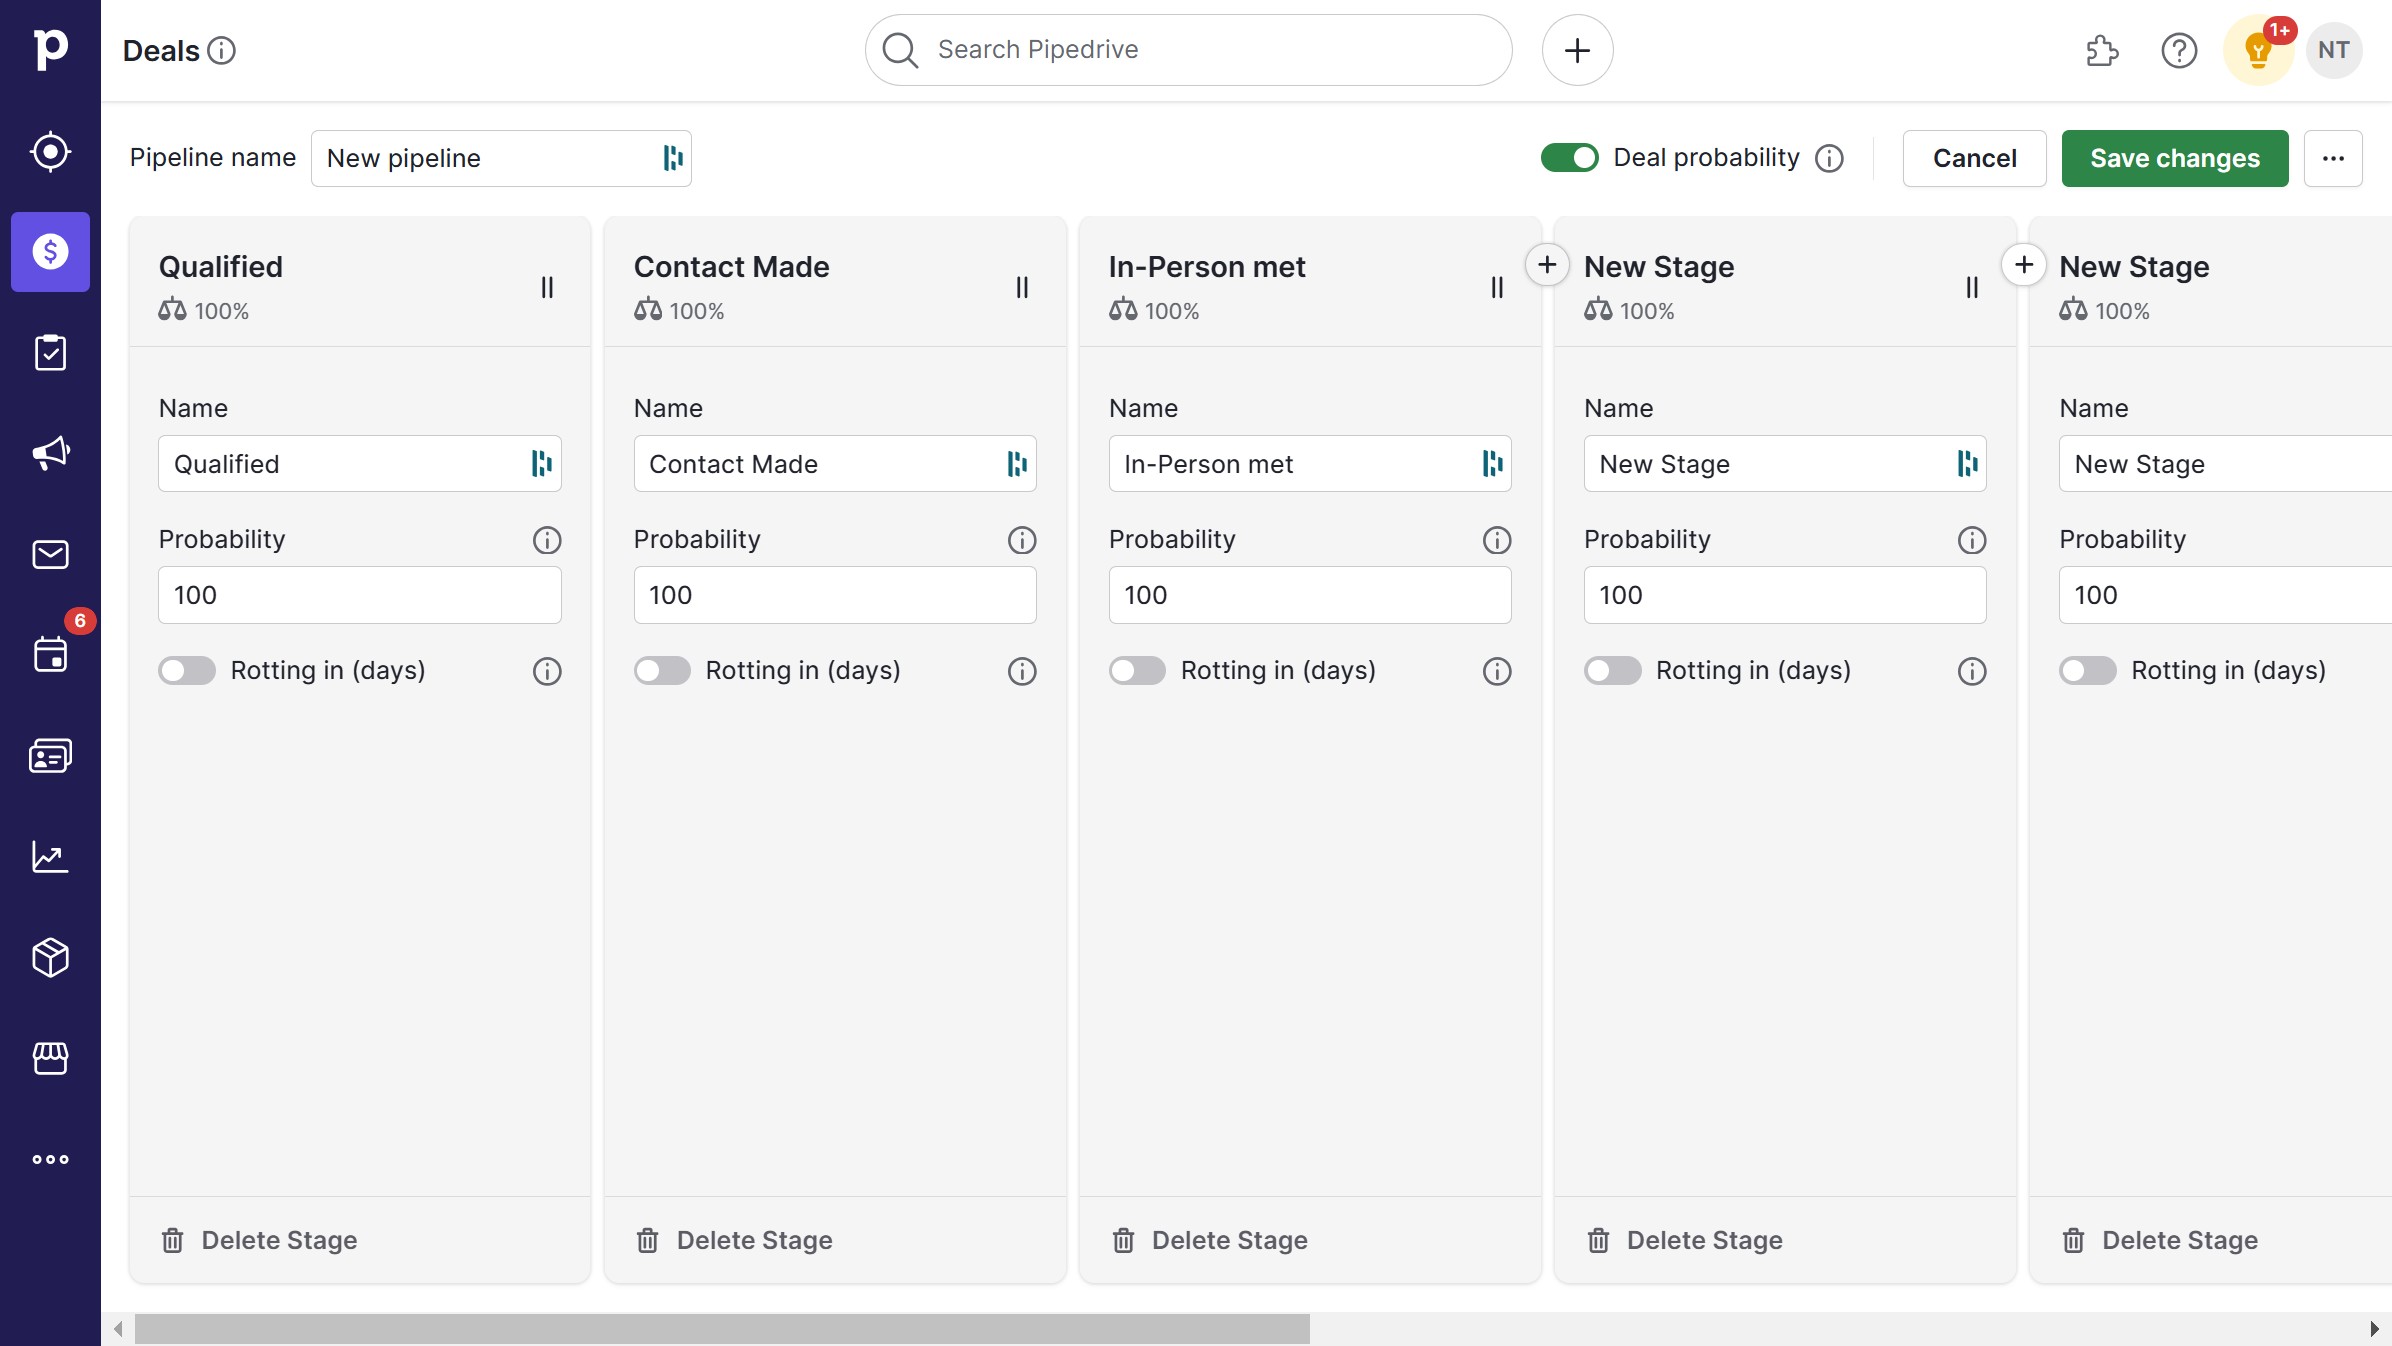Click Cancel button
Viewport: 2392px width, 1346px height.
(x=1974, y=158)
